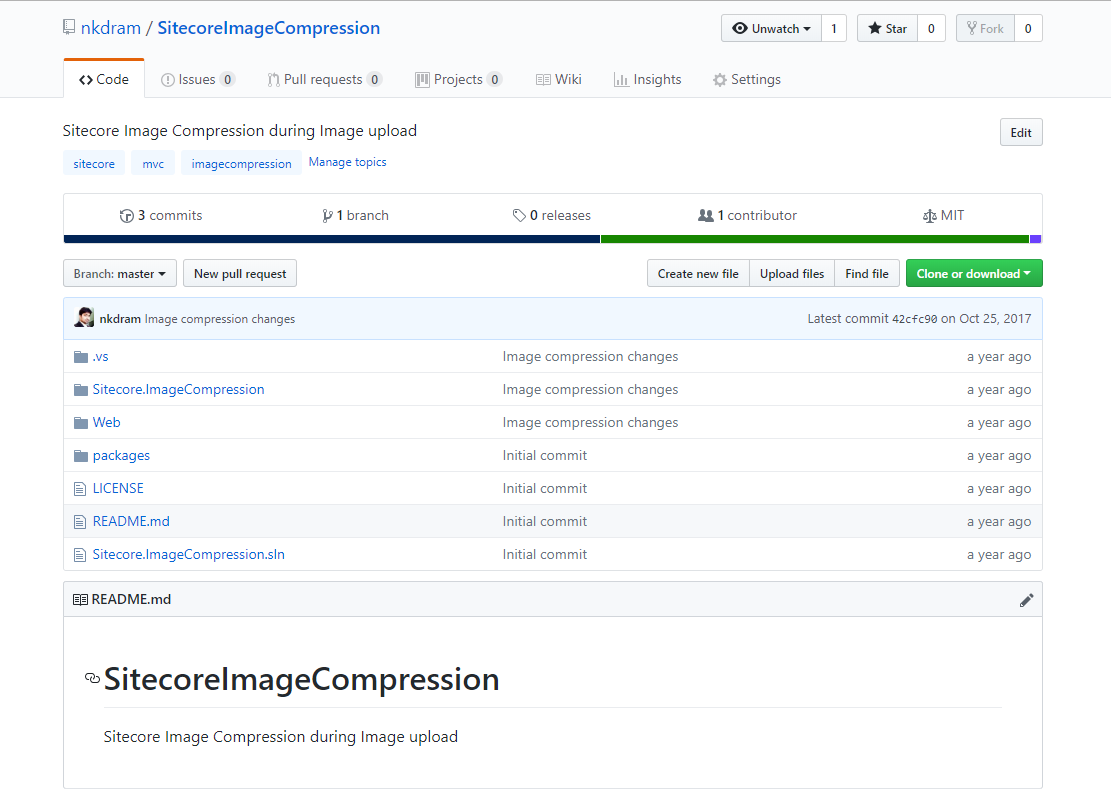Click the mvc topic tag

[x=153, y=164]
